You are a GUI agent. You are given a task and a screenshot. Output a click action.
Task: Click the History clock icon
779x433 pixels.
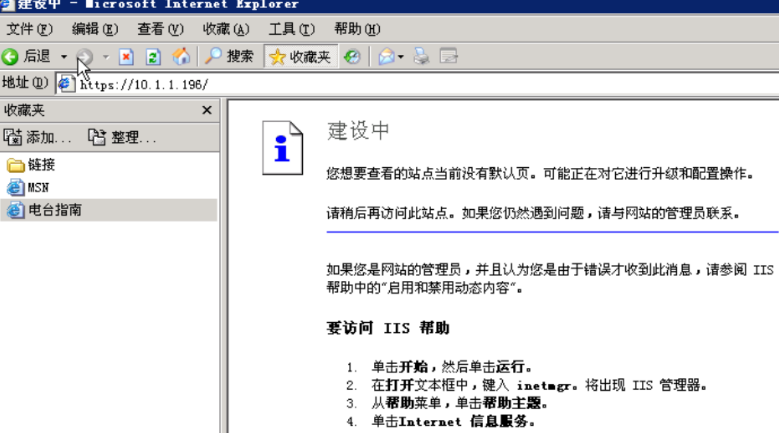352,57
